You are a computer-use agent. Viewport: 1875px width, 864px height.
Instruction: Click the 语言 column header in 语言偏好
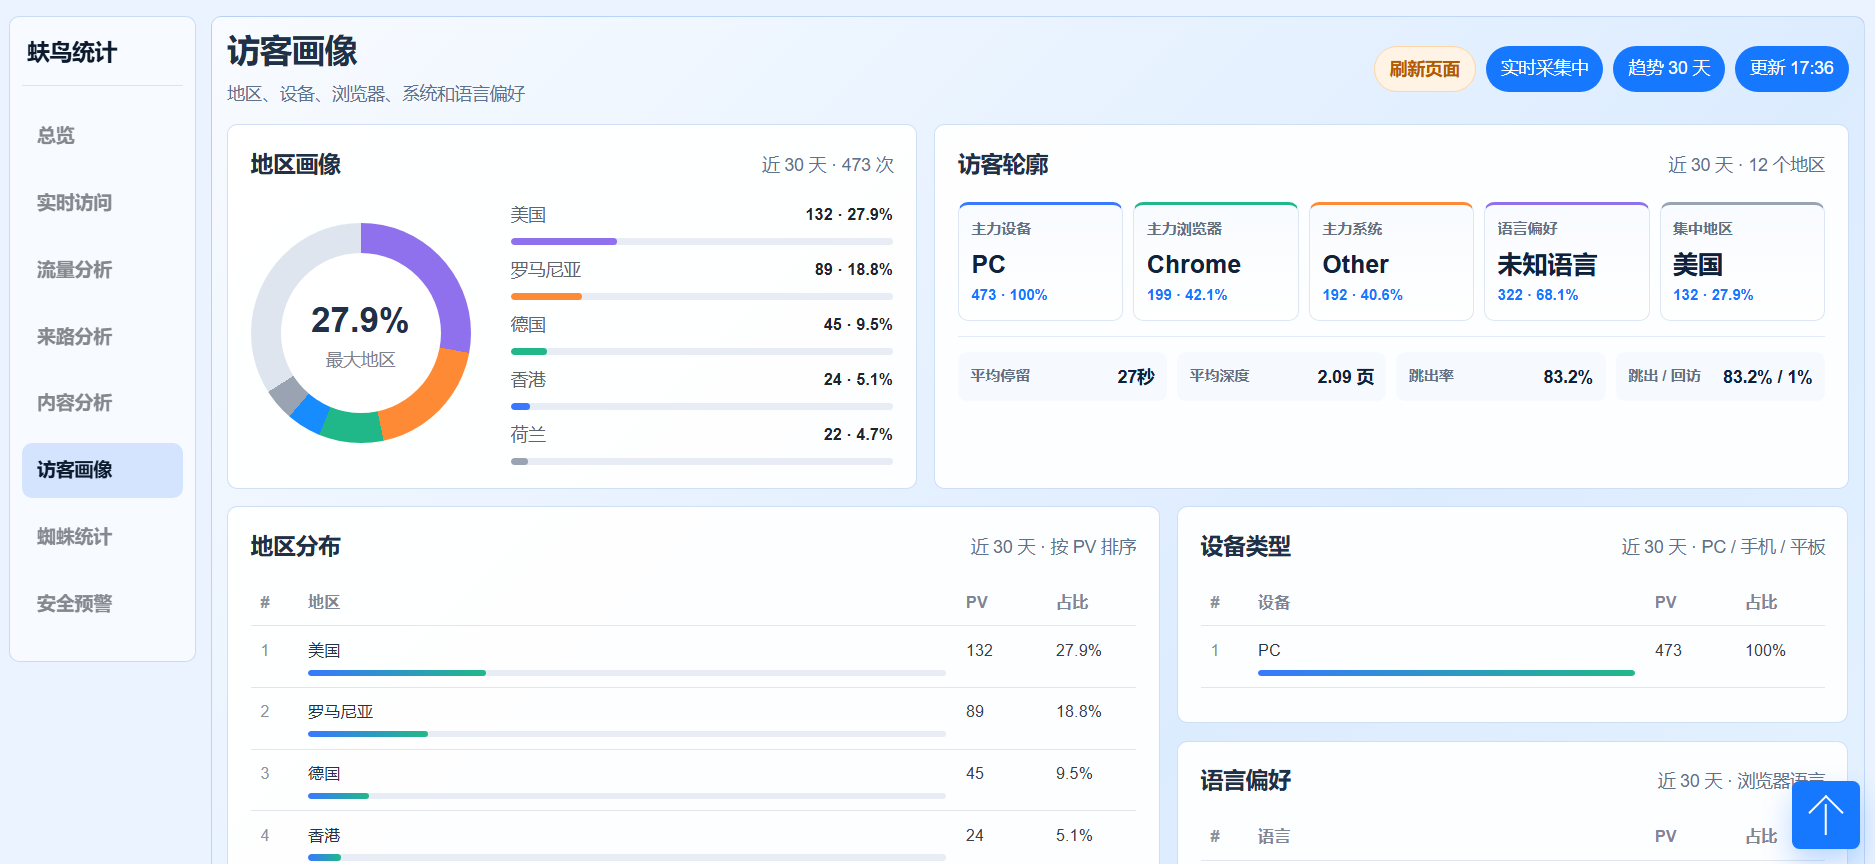(x=1274, y=836)
